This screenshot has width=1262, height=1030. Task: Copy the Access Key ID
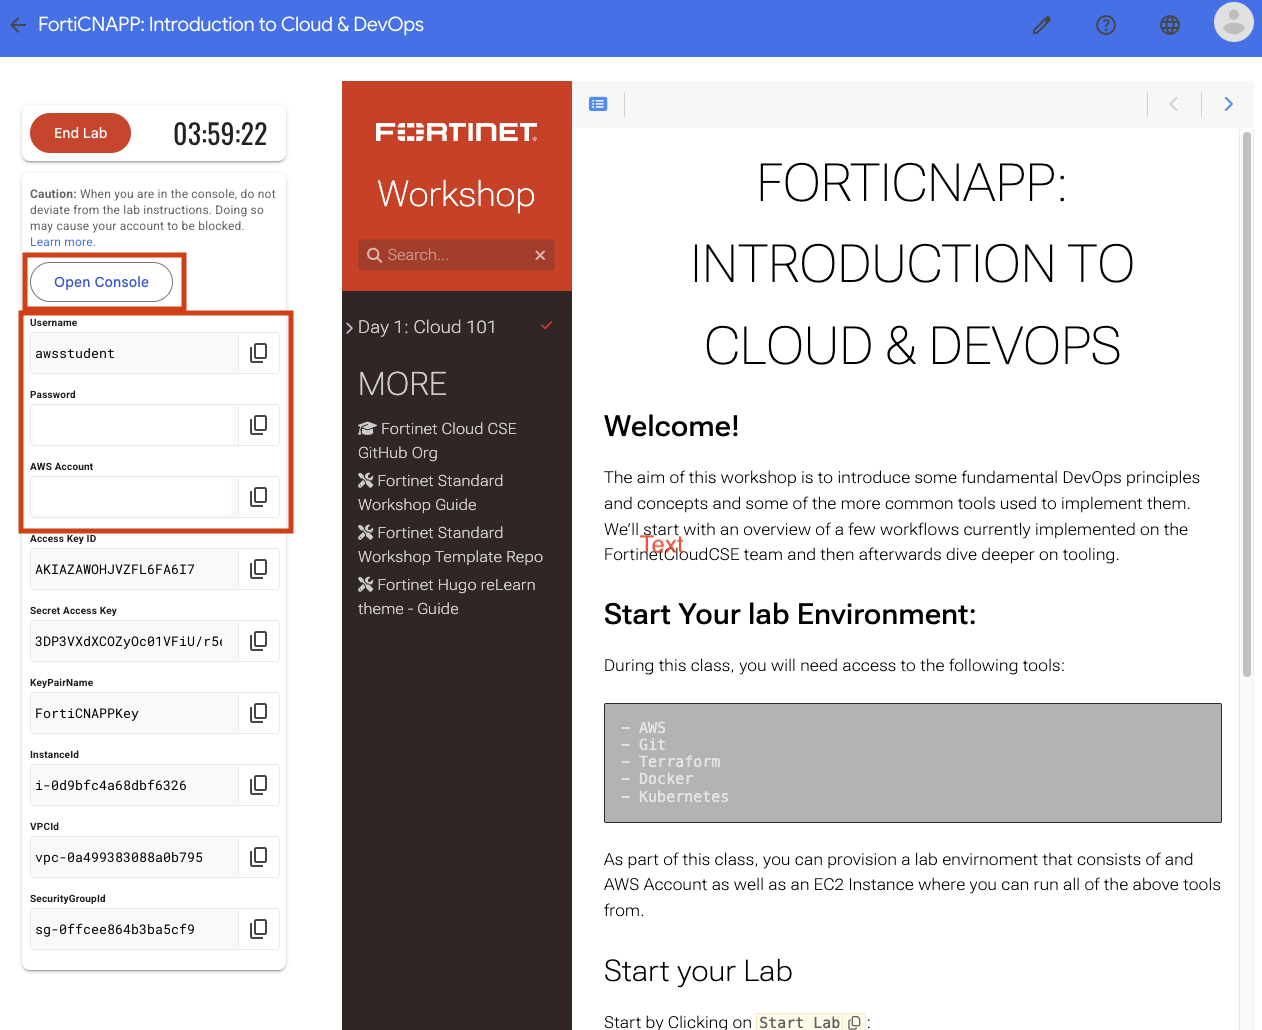tap(259, 569)
